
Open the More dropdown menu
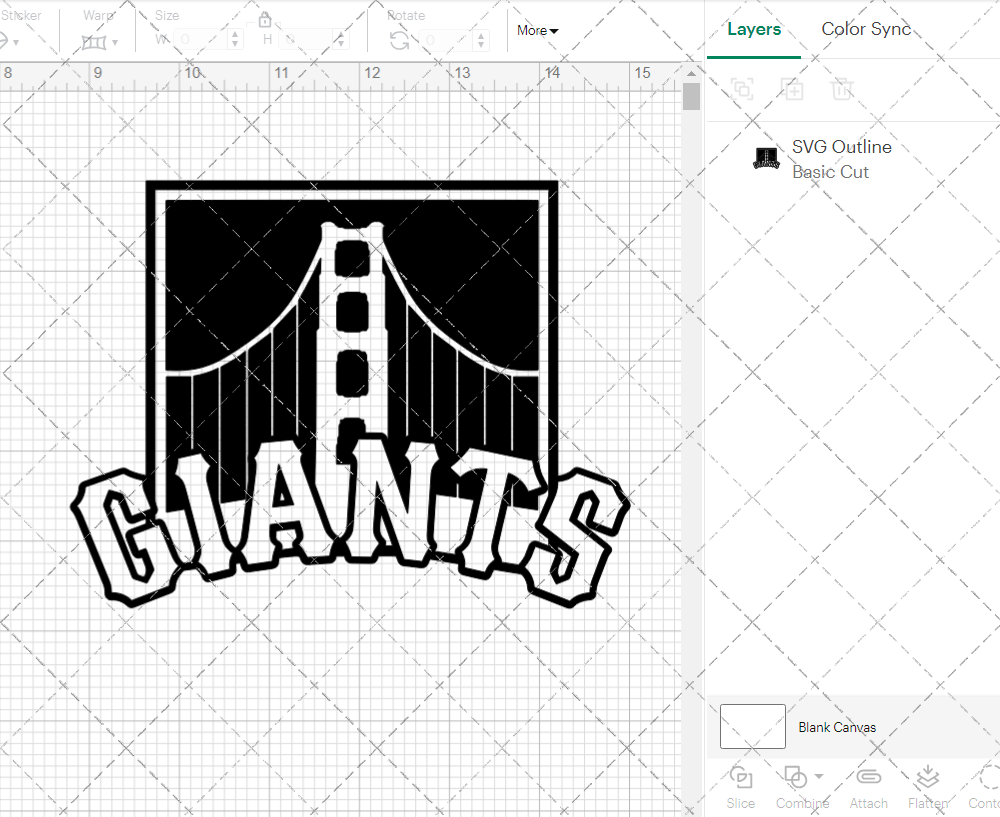pos(537,31)
